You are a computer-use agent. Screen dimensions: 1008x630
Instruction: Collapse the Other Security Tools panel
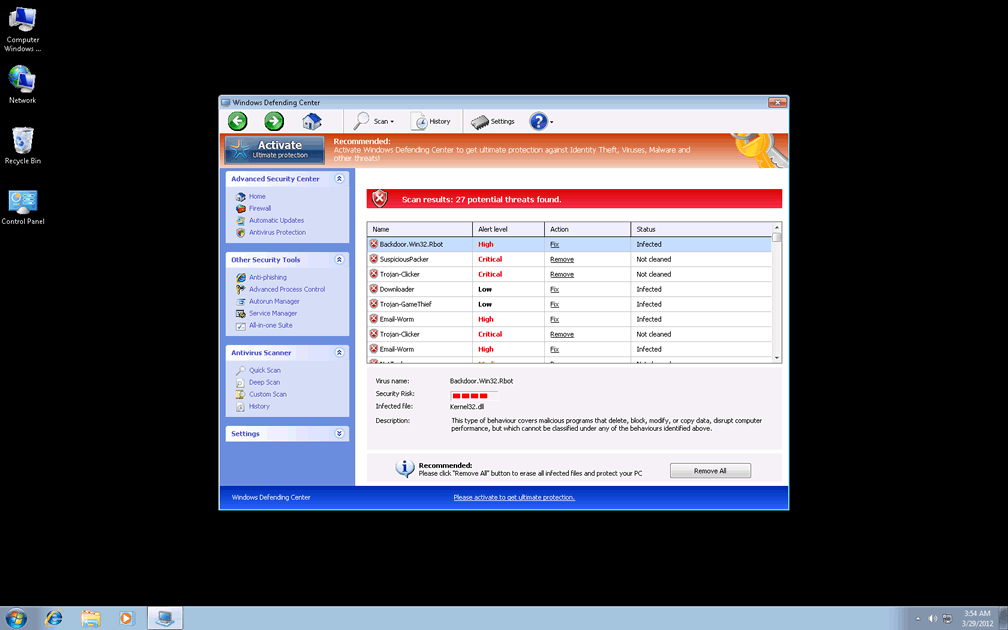tap(339, 260)
